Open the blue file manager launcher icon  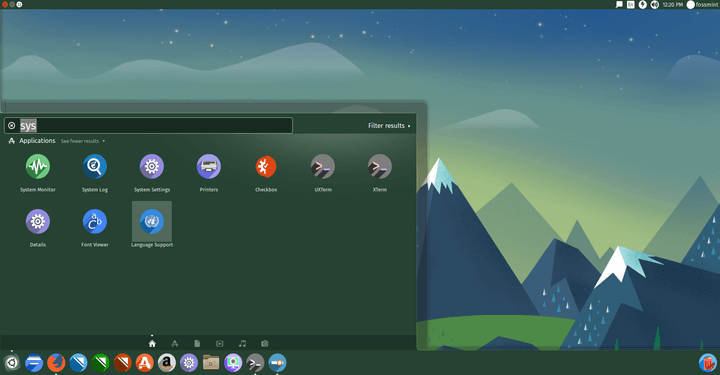coord(34,363)
